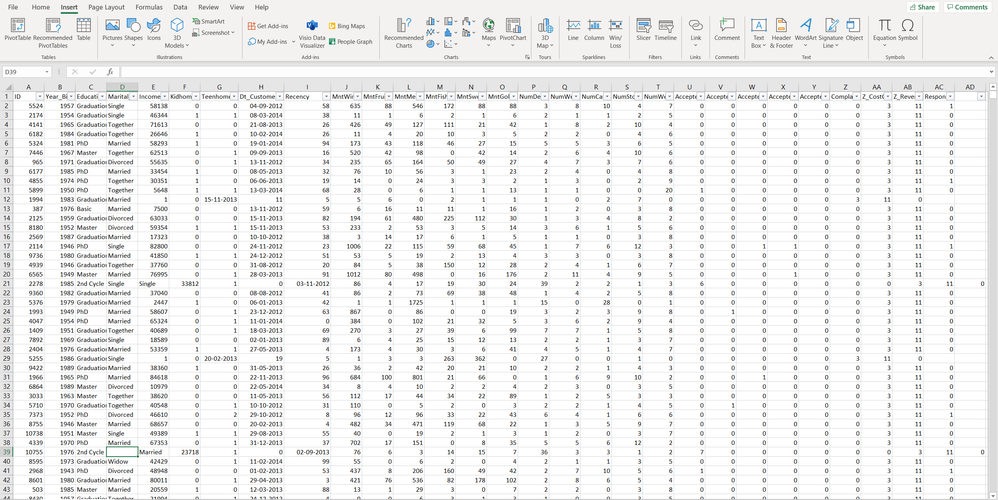Open the Screenshot dropdown
Viewport: 998px width, 500px height.
(213, 32)
